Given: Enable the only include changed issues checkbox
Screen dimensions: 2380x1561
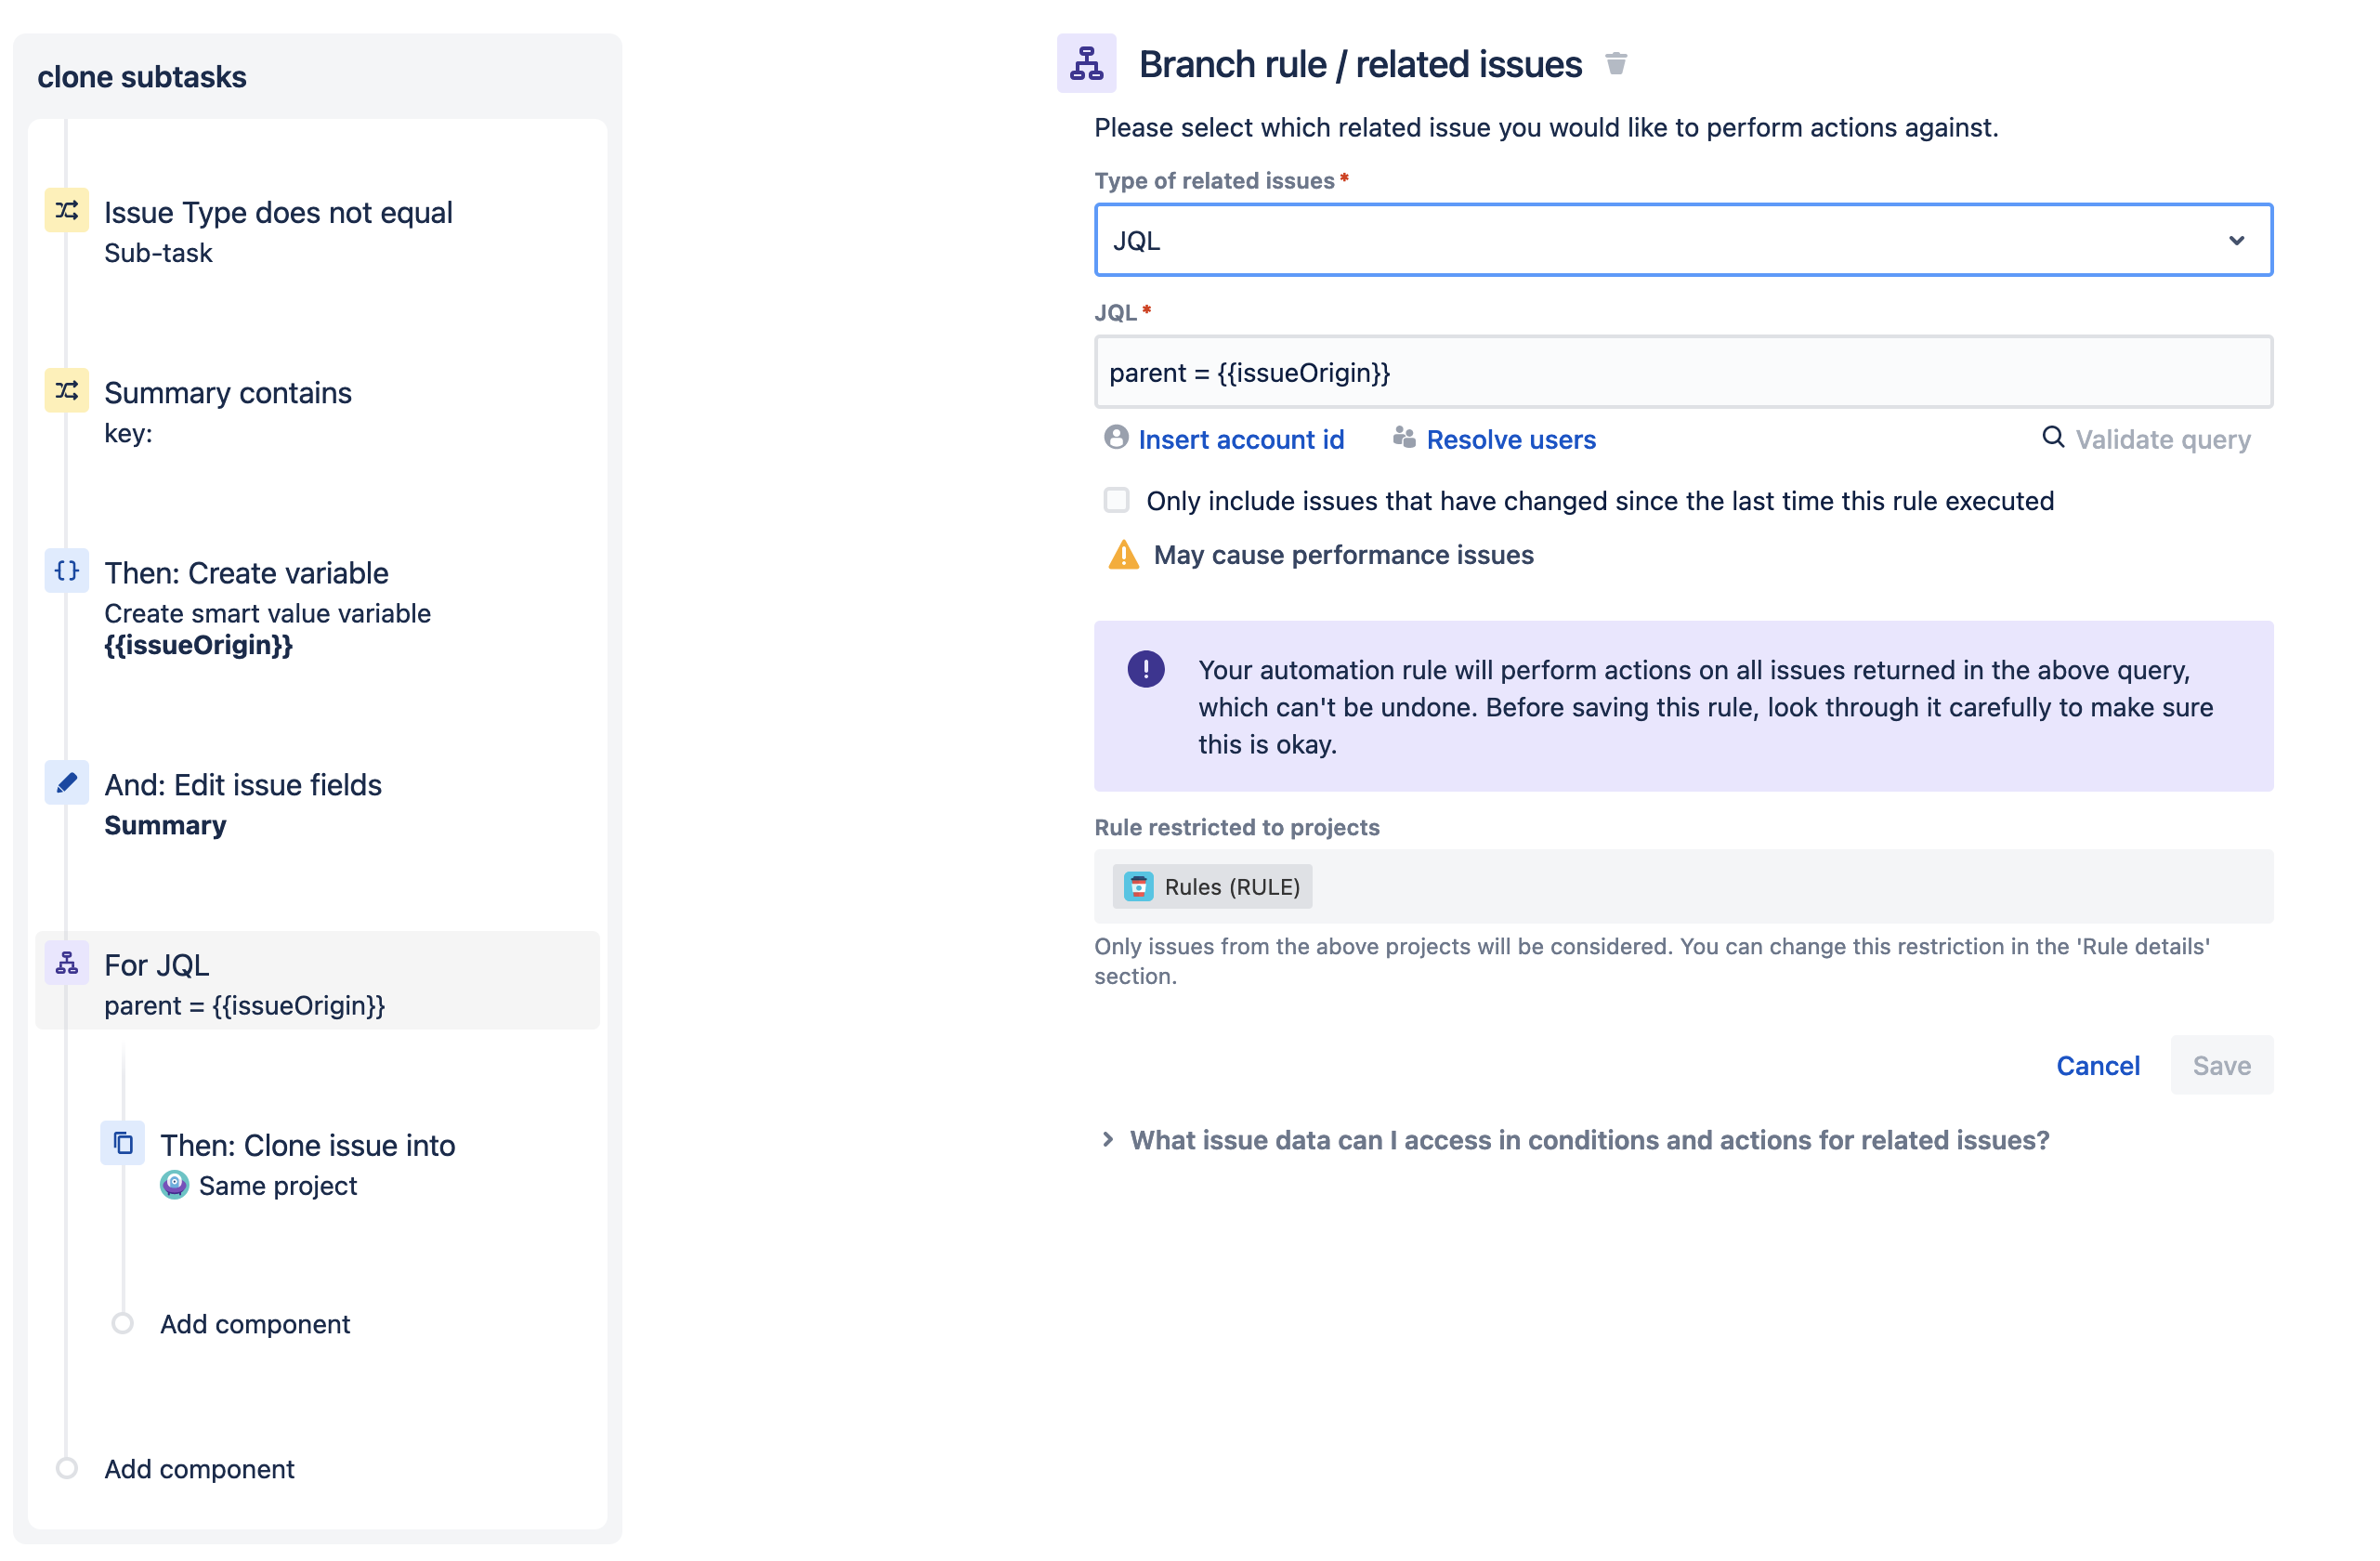Looking at the screenshot, I should tap(1116, 500).
